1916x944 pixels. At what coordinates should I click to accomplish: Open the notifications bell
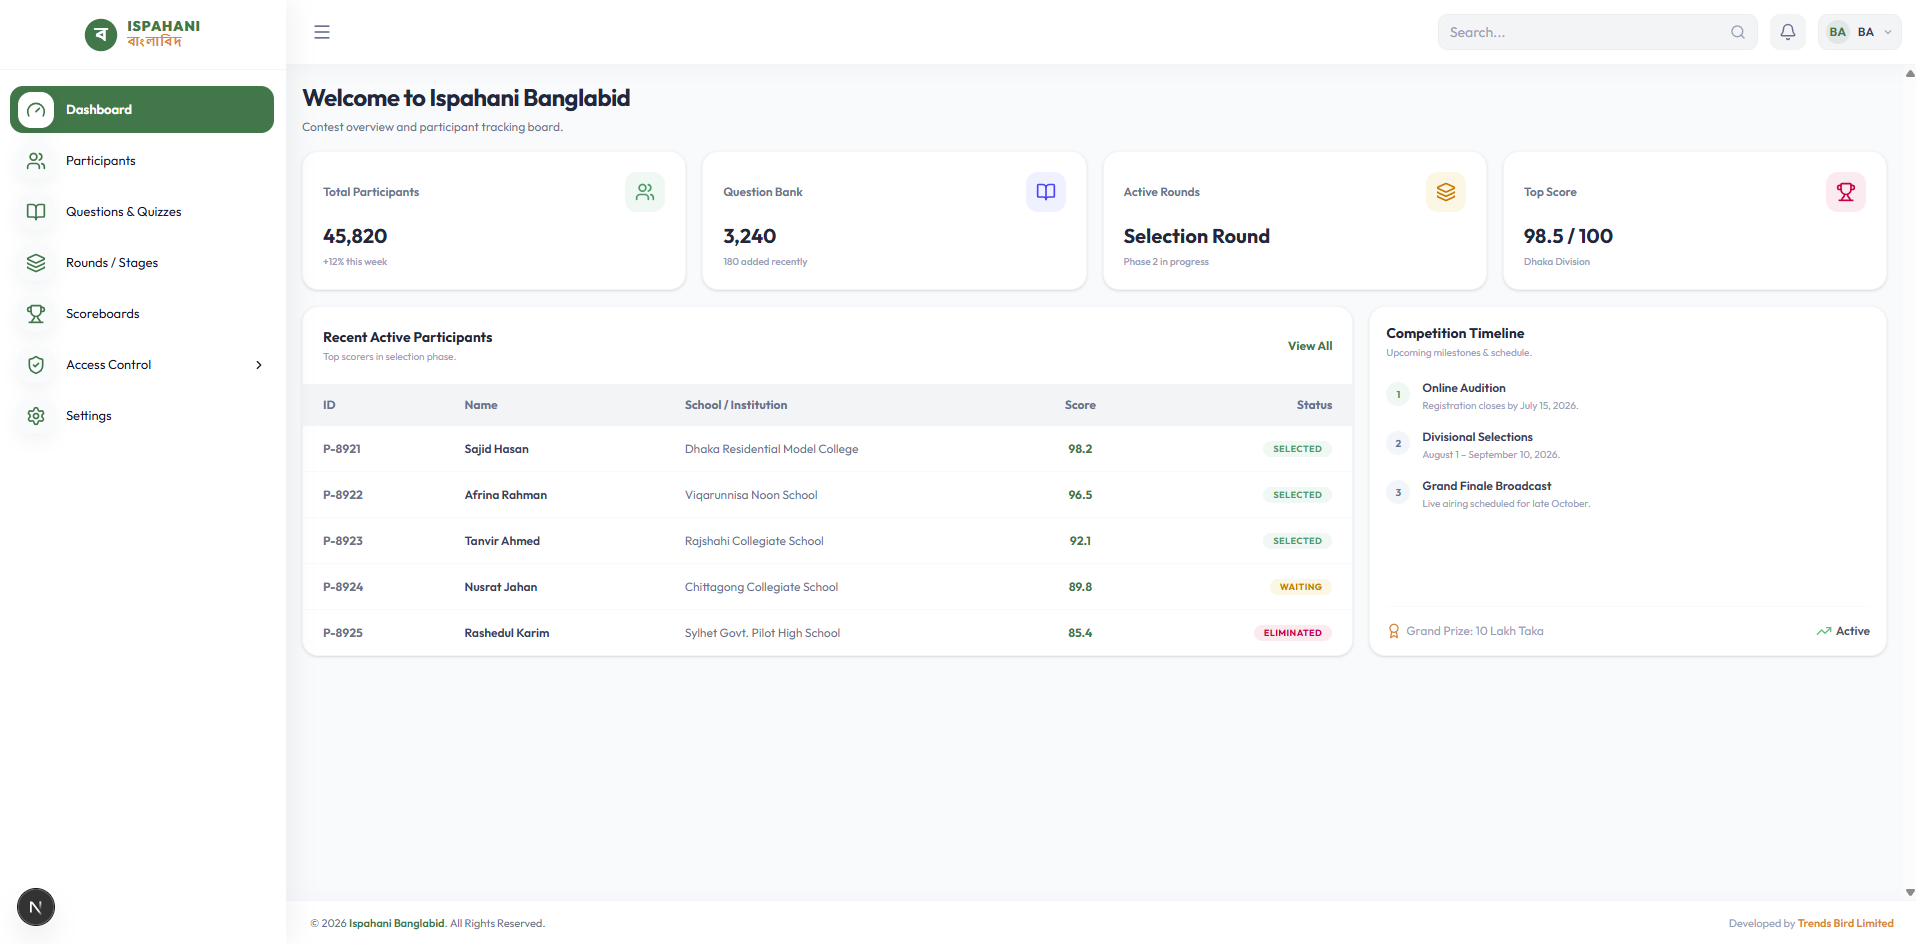click(1788, 32)
